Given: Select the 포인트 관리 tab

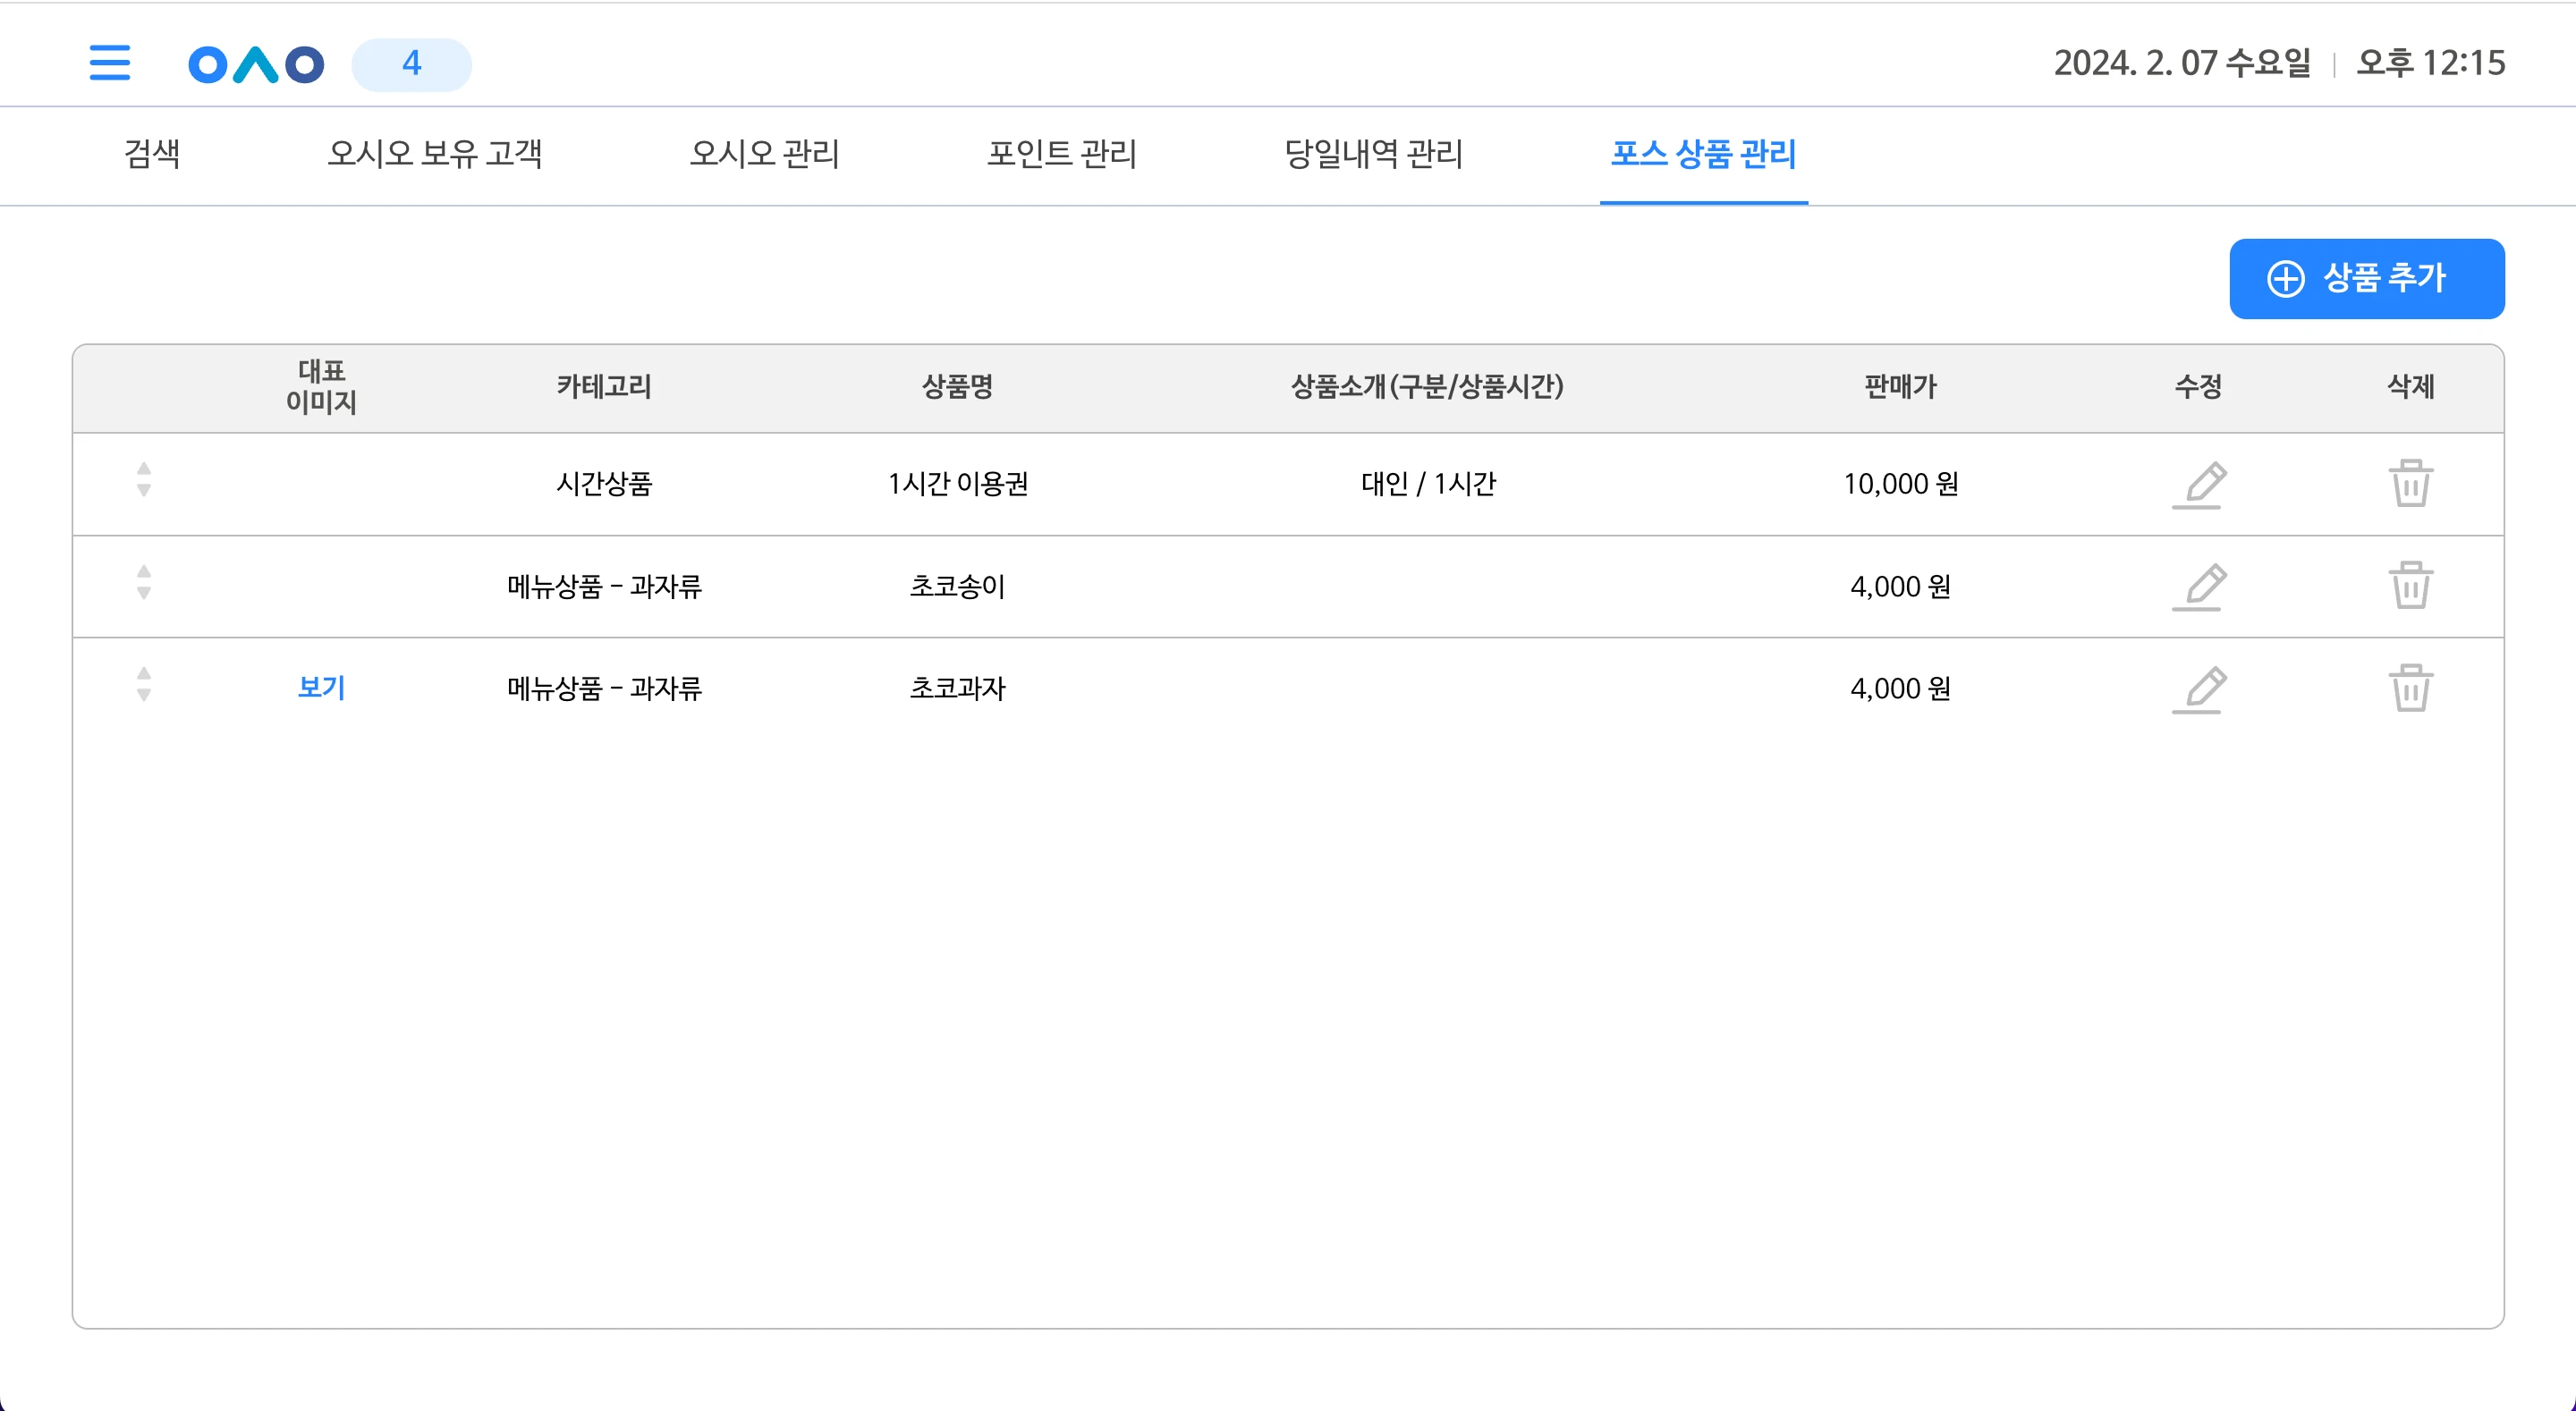Looking at the screenshot, I should (x=1061, y=154).
